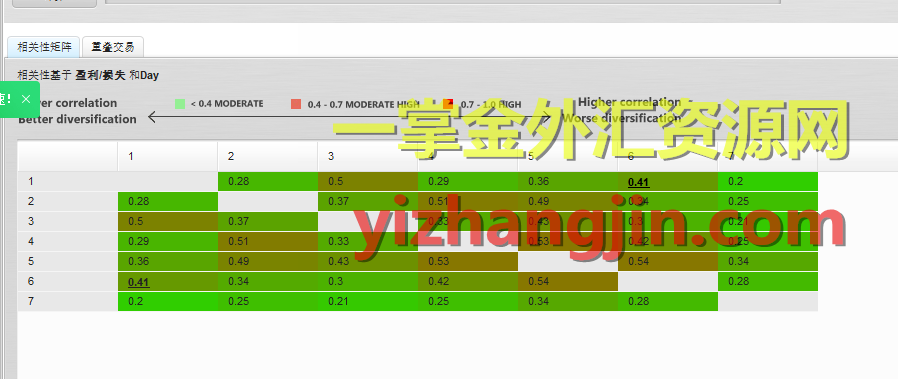Click the 0.37 cell in row 3
Image resolution: width=898 pixels, height=379 pixels.
[x=267, y=221]
